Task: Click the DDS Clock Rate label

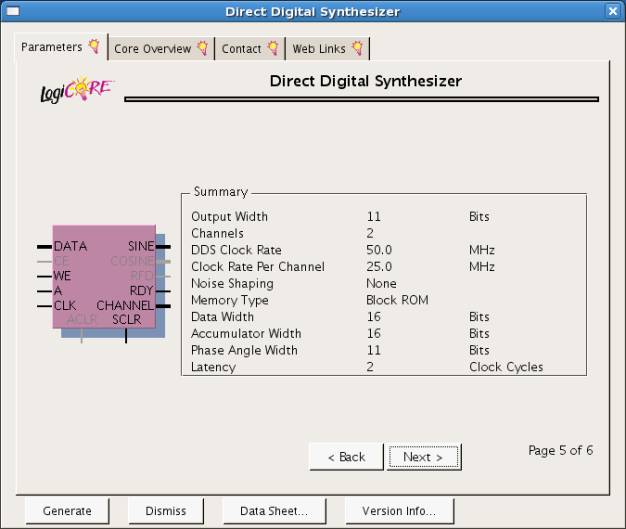Action: pyautogui.click(x=236, y=250)
